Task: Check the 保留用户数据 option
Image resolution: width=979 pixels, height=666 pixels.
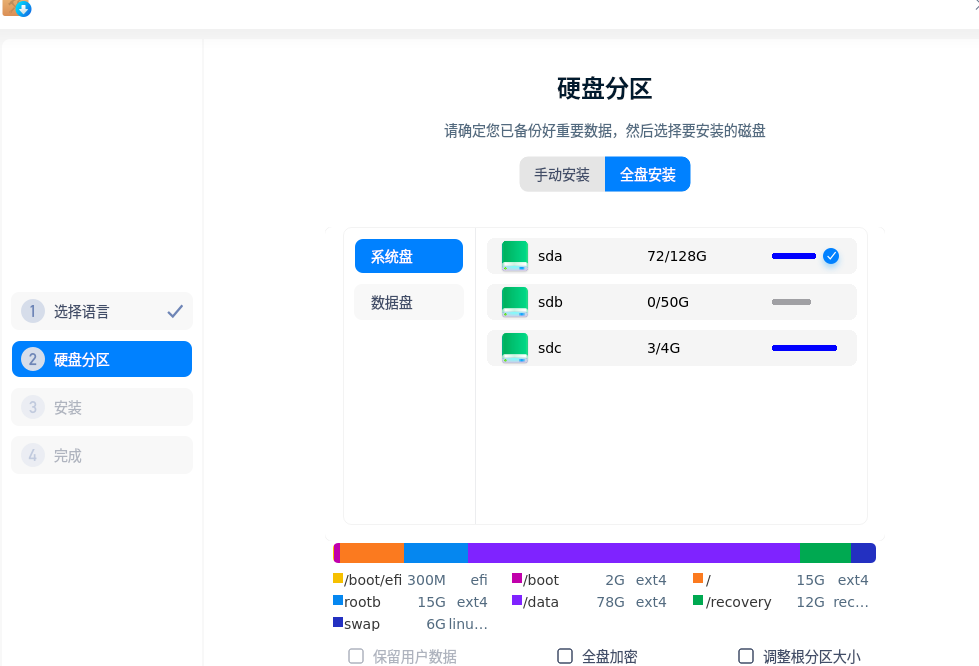Action: (x=356, y=656)
